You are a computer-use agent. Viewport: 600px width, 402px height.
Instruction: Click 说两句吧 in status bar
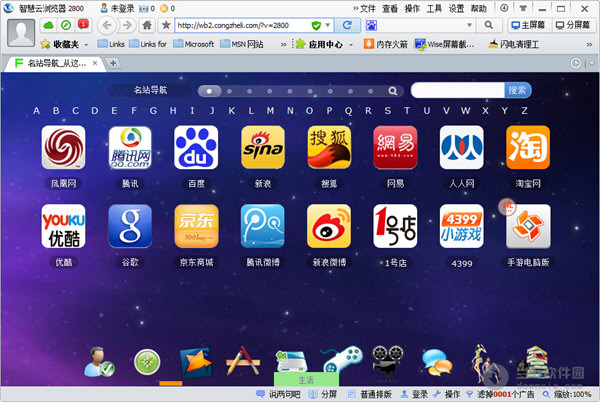coord(279,394)
